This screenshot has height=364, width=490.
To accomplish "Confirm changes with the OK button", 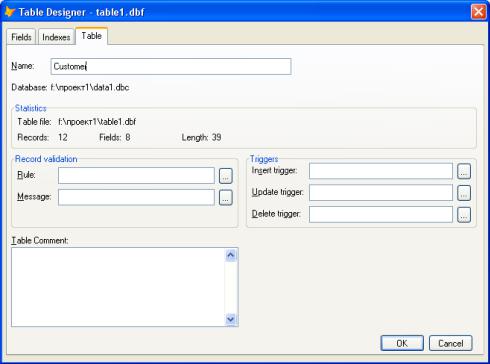I will [x=402, y=343].
